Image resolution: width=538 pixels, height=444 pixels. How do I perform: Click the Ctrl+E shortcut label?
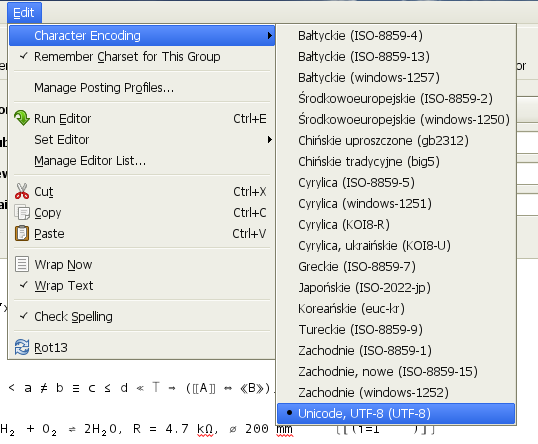tap(250, 119)
